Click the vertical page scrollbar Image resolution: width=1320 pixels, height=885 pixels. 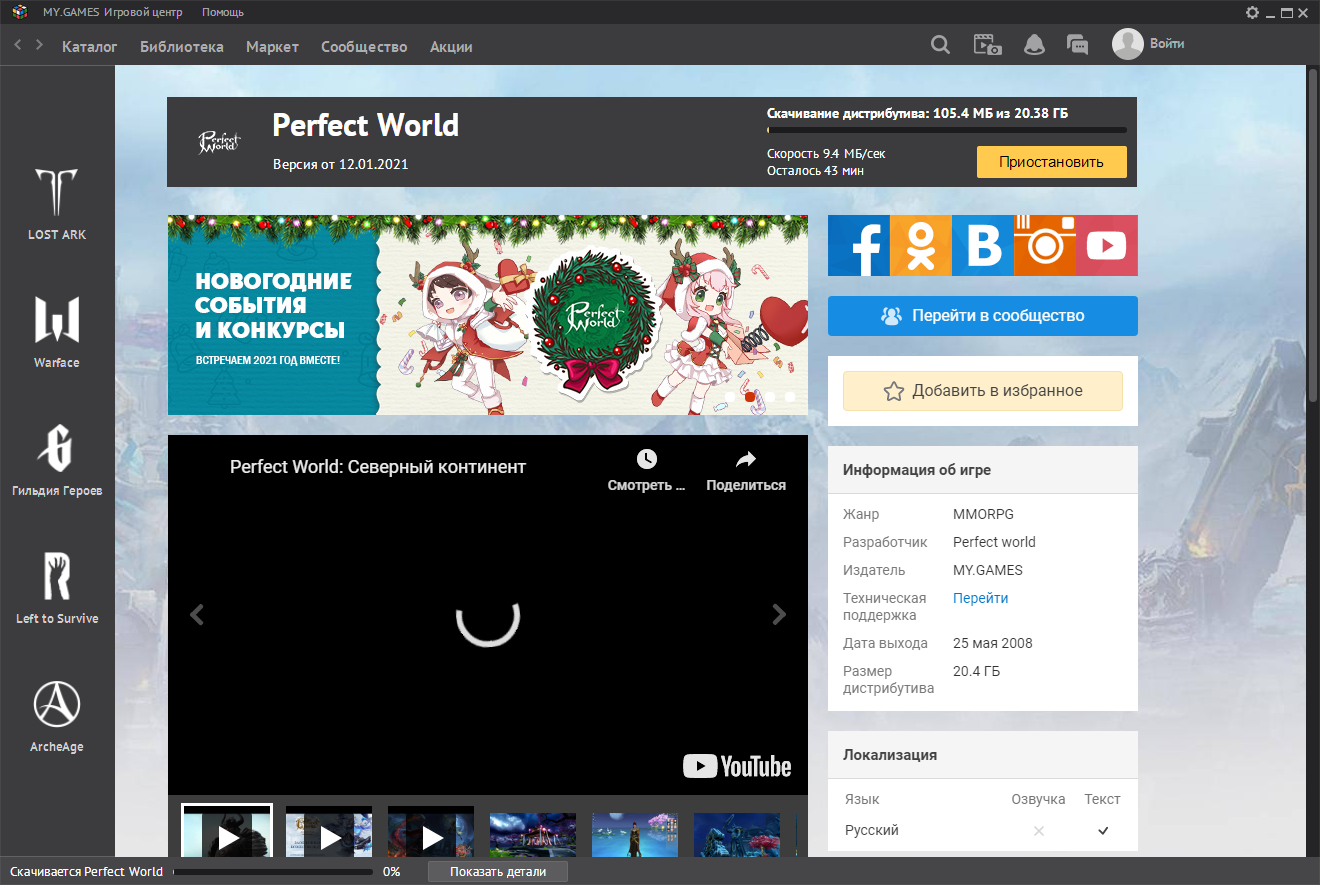click(1313, 235)
